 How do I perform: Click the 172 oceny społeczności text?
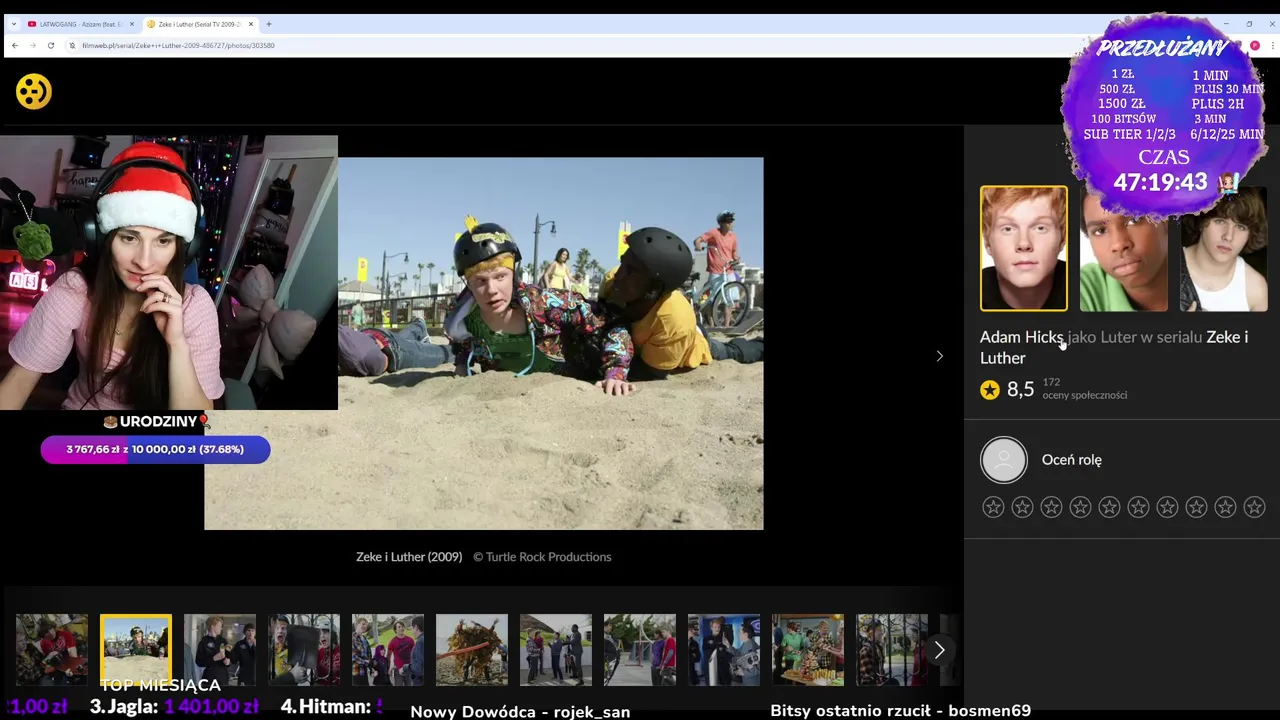point(1084,388)
